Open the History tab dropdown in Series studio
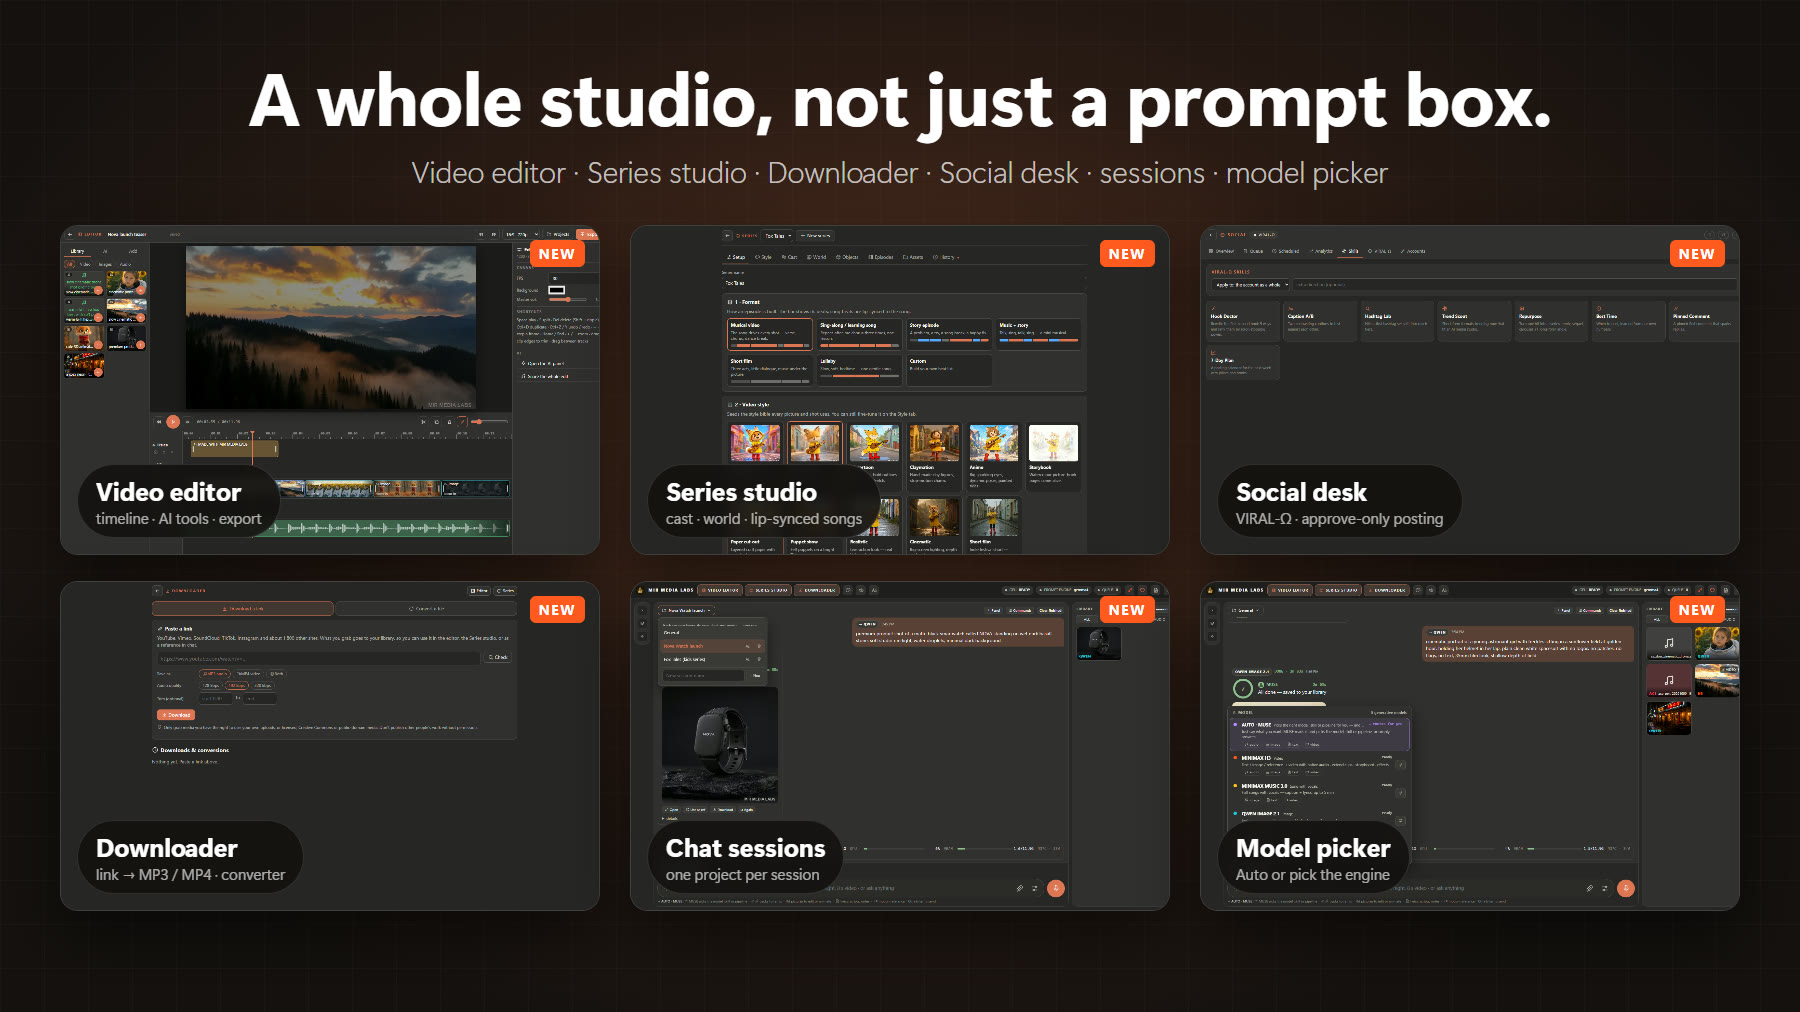Viewport: 1800px width, 1012px height. pyautogui.click(x=946, y=257)
